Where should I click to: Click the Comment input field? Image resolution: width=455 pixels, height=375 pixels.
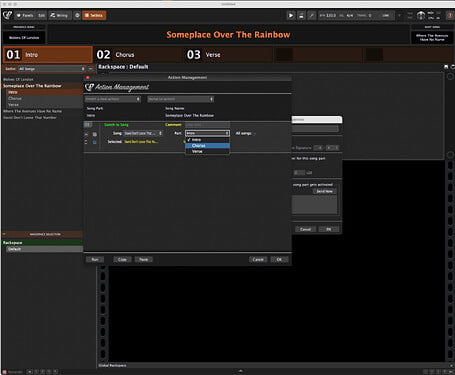[207, 125]
